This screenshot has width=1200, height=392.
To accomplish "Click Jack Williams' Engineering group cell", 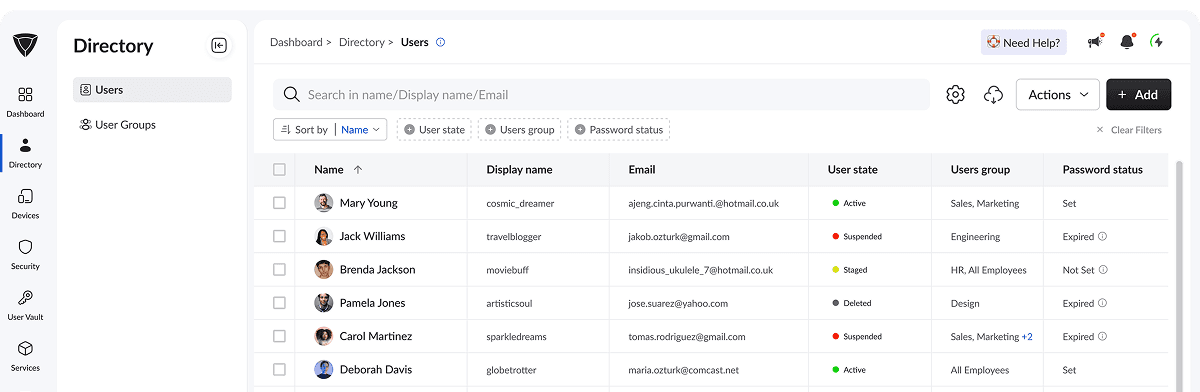I will pyautogui.click(x=975, y=237).
